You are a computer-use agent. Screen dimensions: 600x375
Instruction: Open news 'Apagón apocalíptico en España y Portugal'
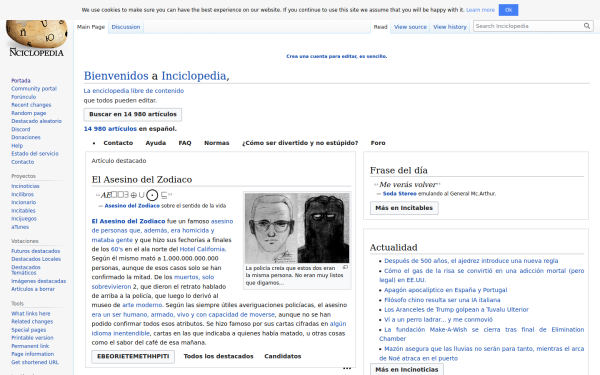[x=445, y=290]
